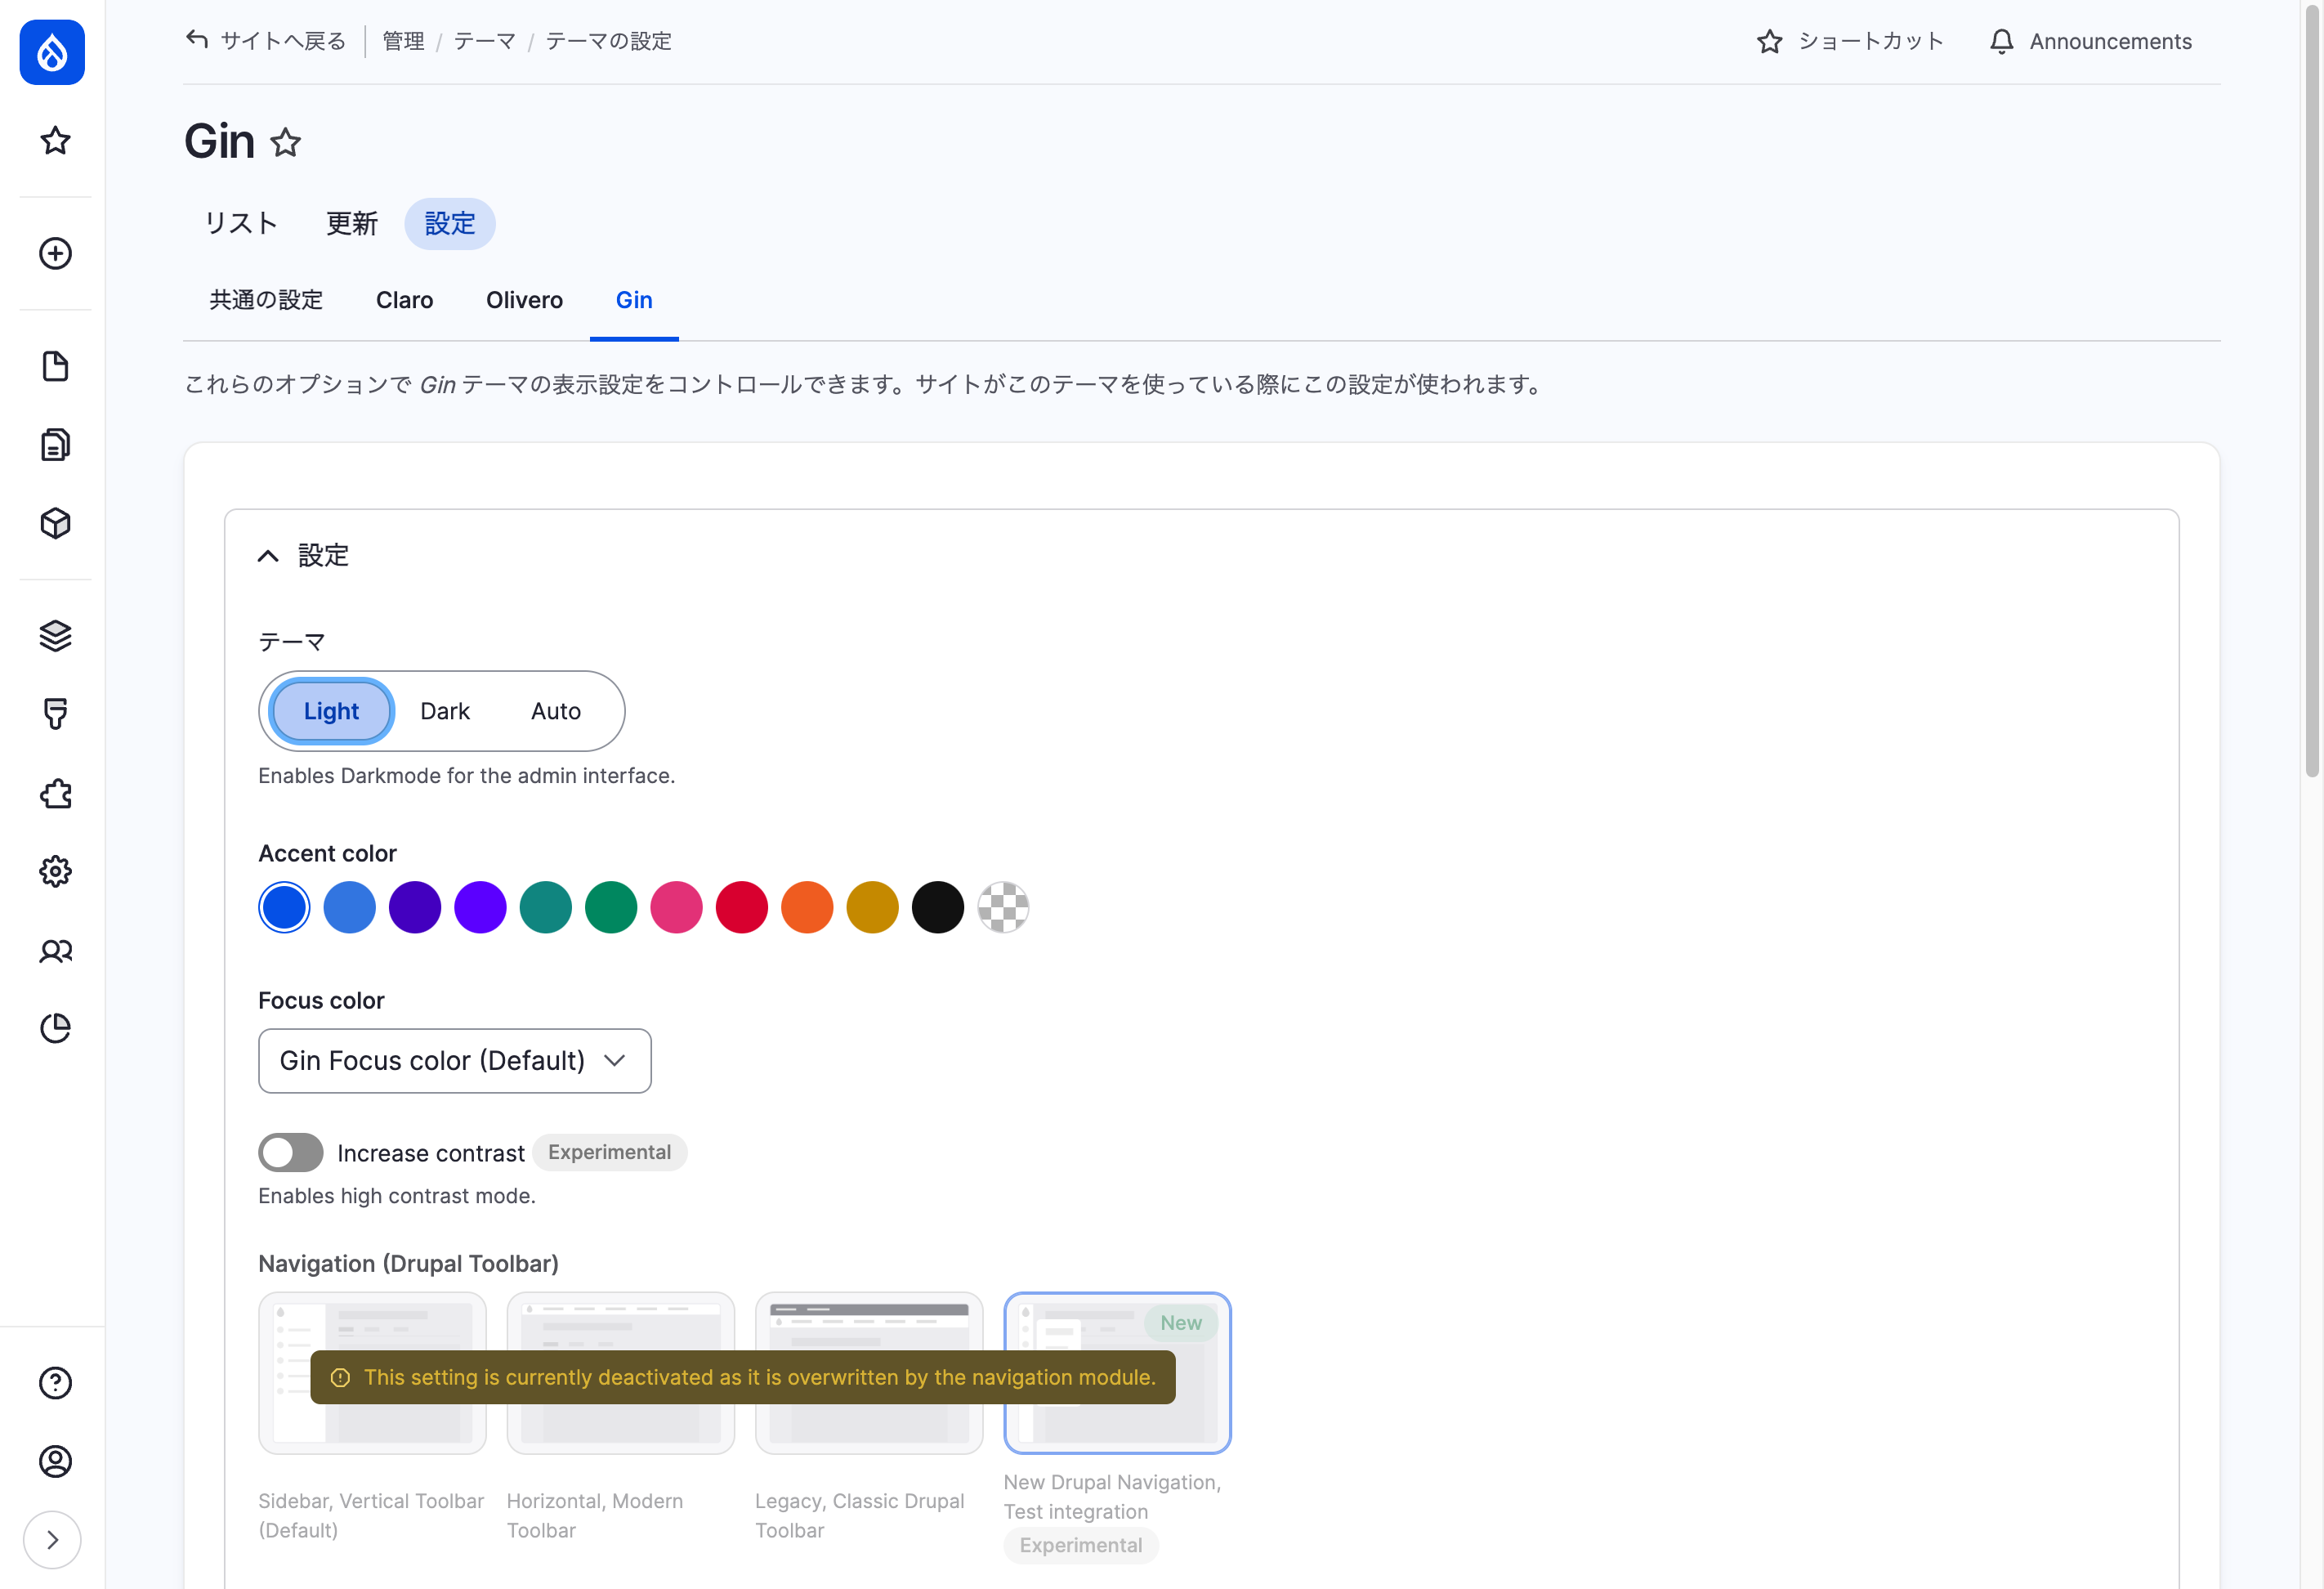The width and height of the screenshot is (2324, 1589).
Task: Open the Reports pie-chart icon in sidebar
Action: 55,1029
